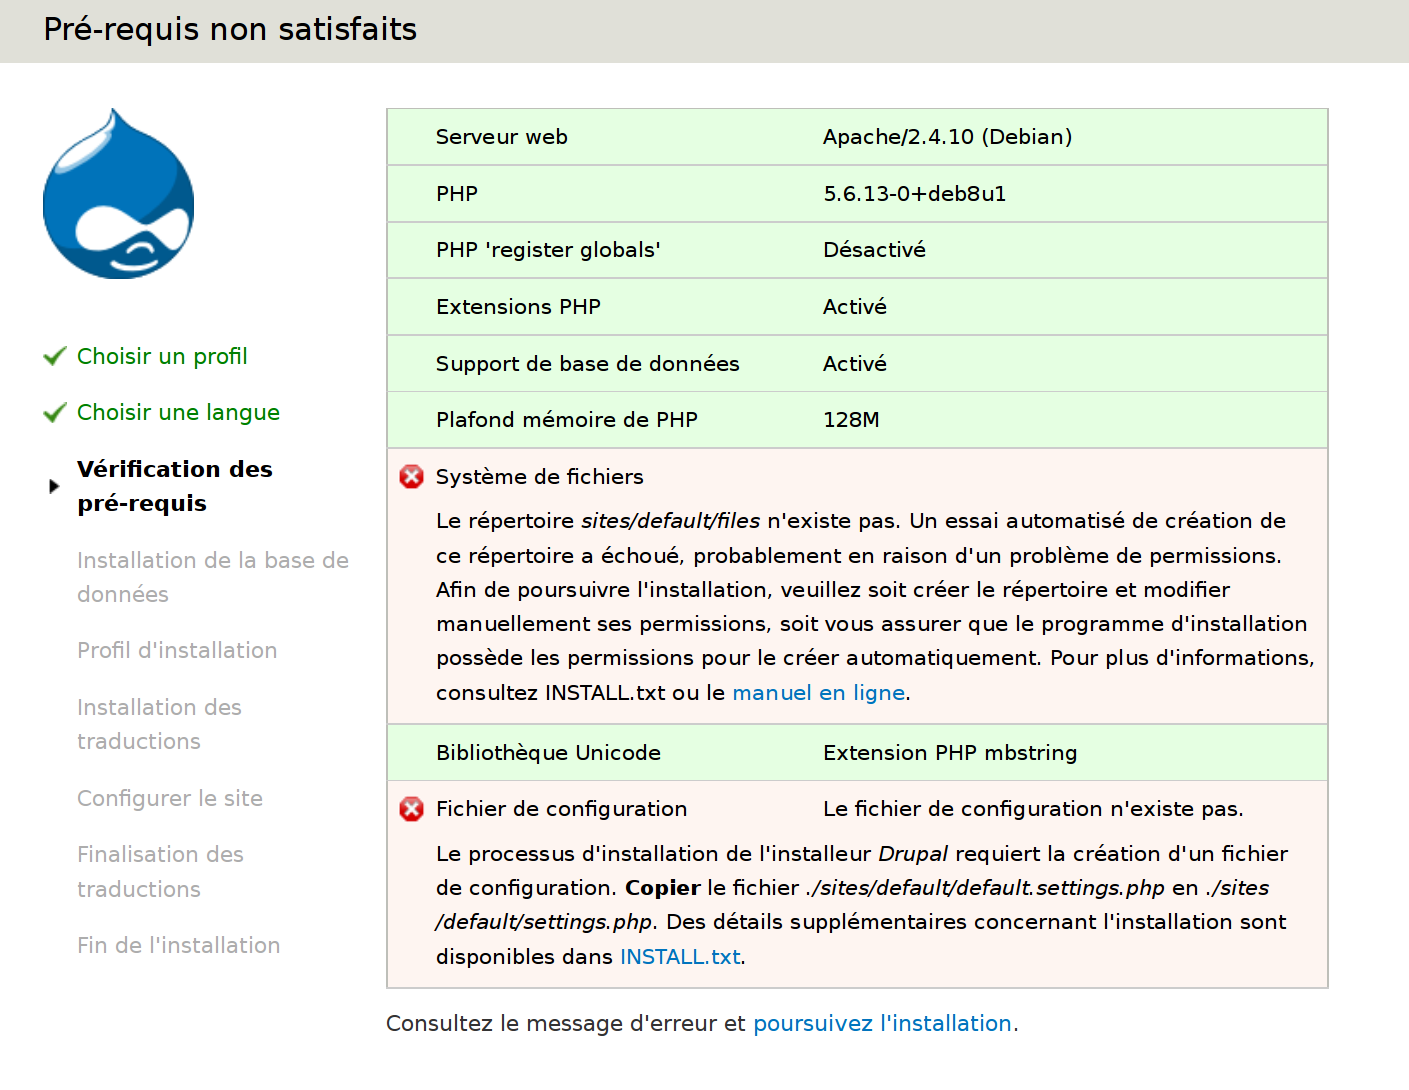Open the 'manuel en ligne' link
This screenshot has height=1090, width=1409.
tap(818, 693)
